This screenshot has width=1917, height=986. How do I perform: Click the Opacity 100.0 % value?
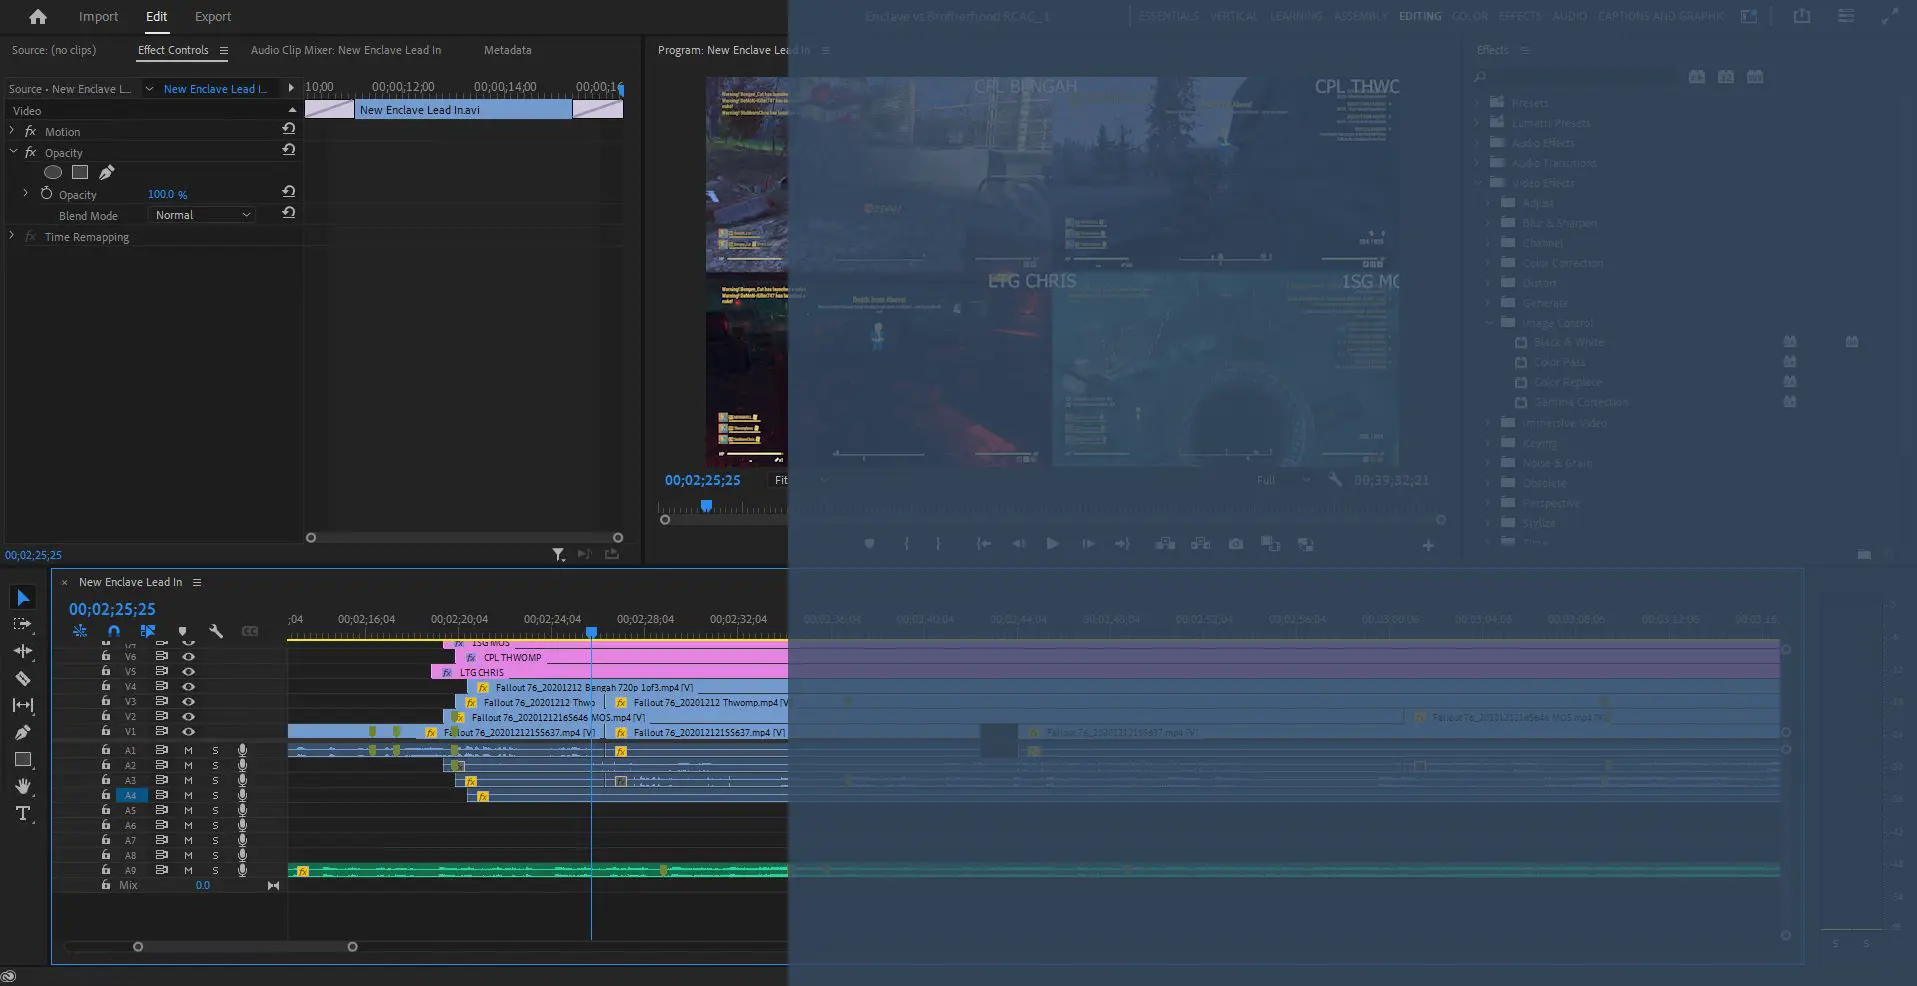(x=167, y=194)
